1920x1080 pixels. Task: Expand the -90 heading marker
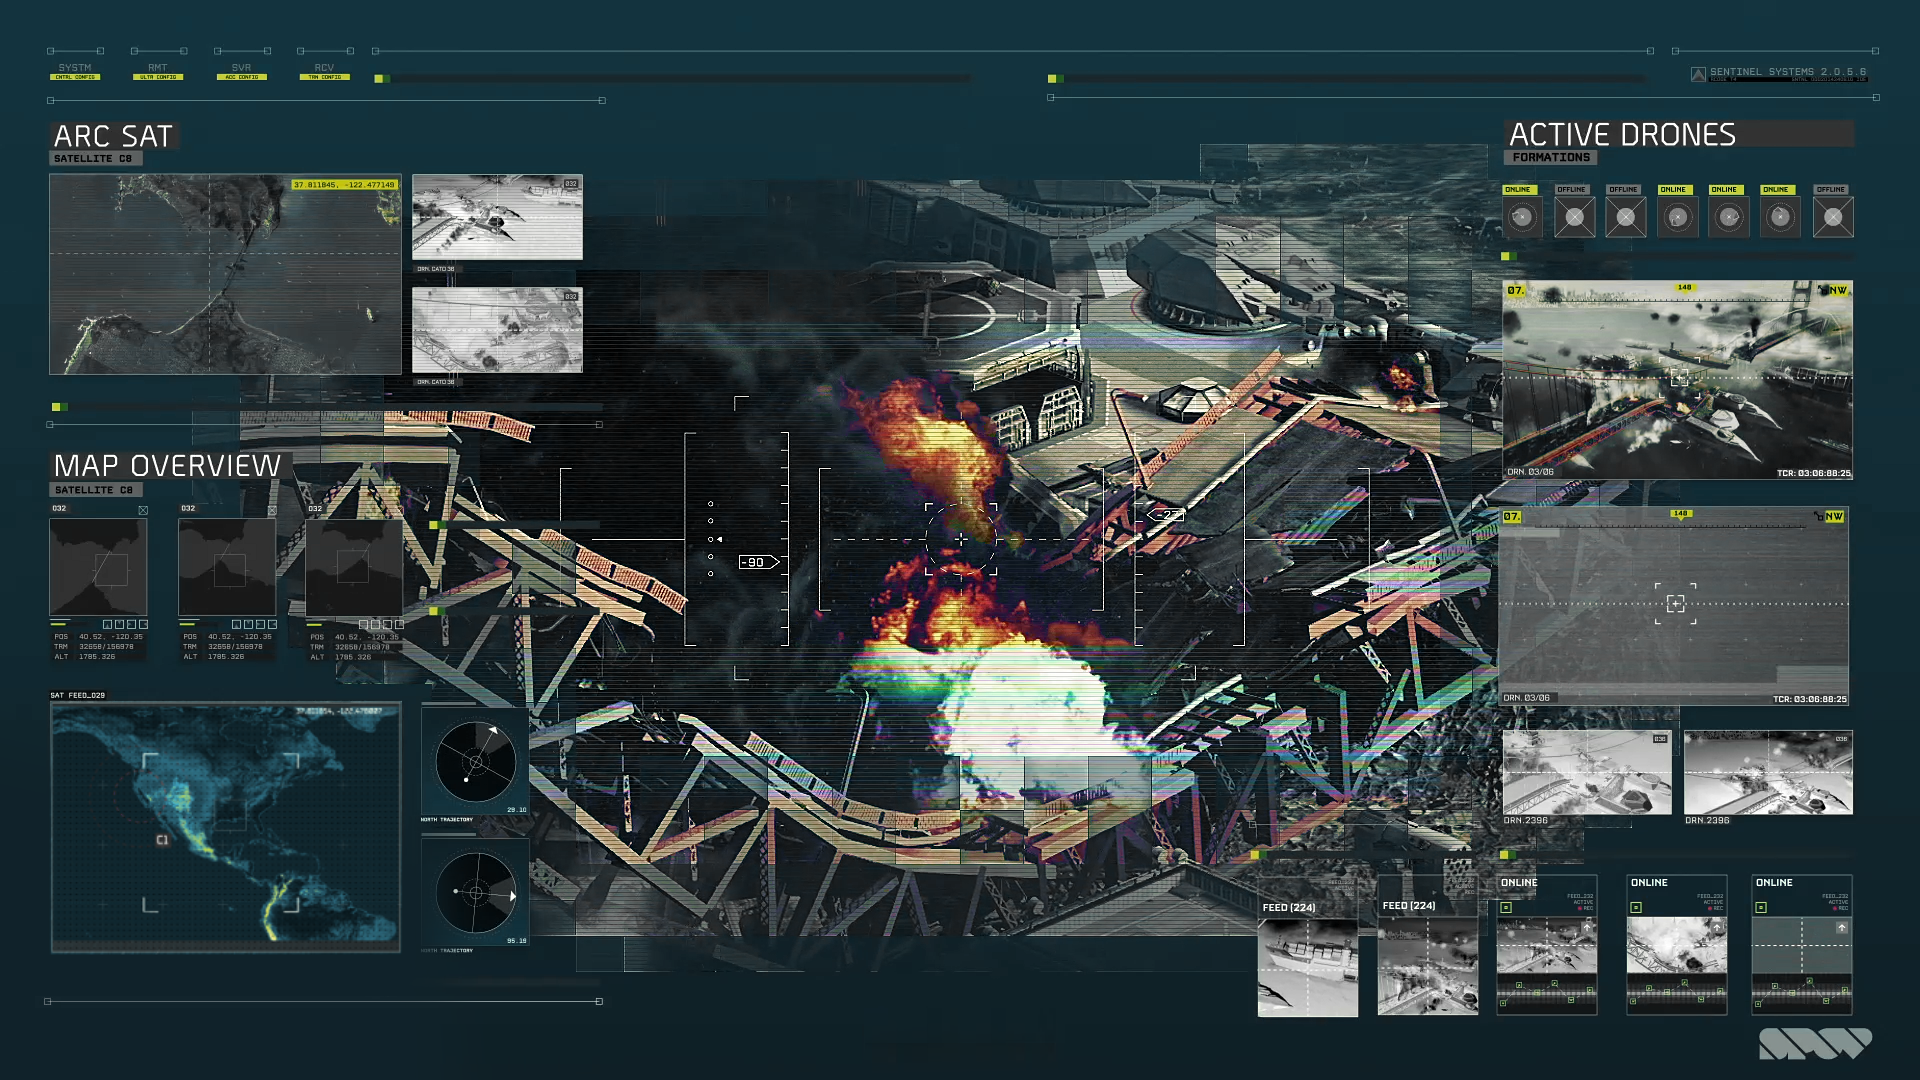[x=758, y=562]
